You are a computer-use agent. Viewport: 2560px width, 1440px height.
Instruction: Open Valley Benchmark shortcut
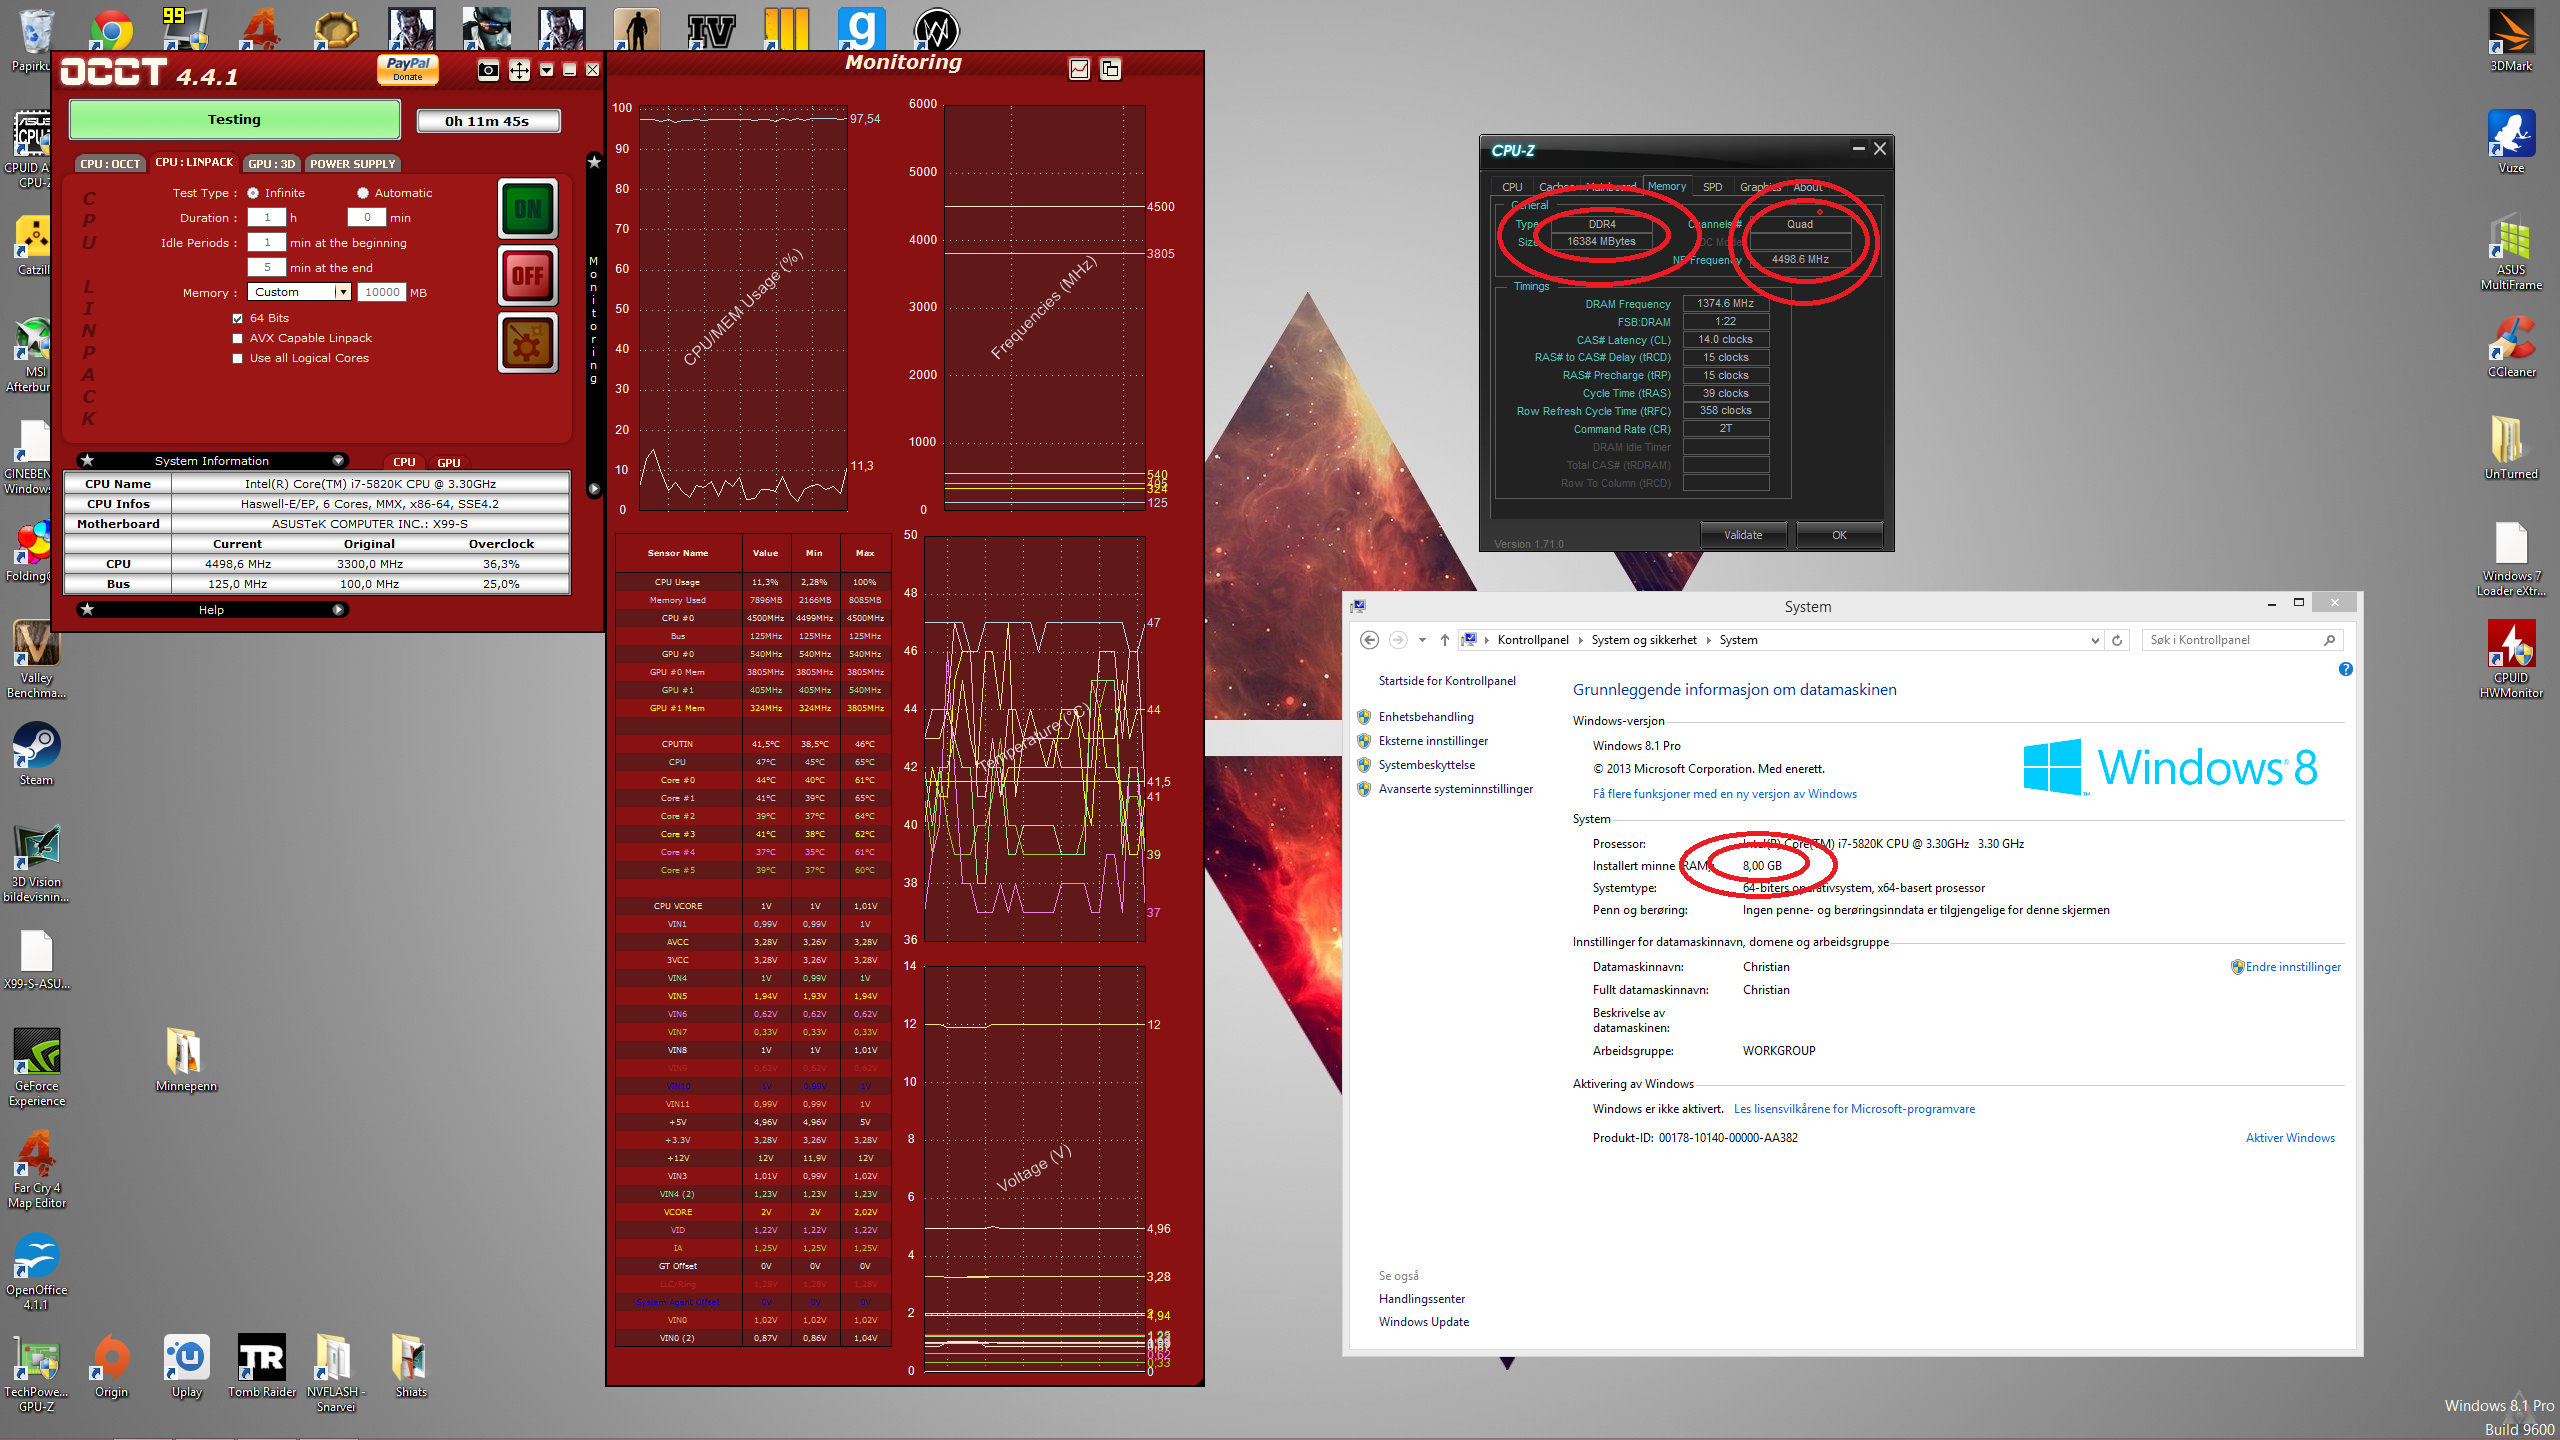pyautogui.click(x=36, y=659)
